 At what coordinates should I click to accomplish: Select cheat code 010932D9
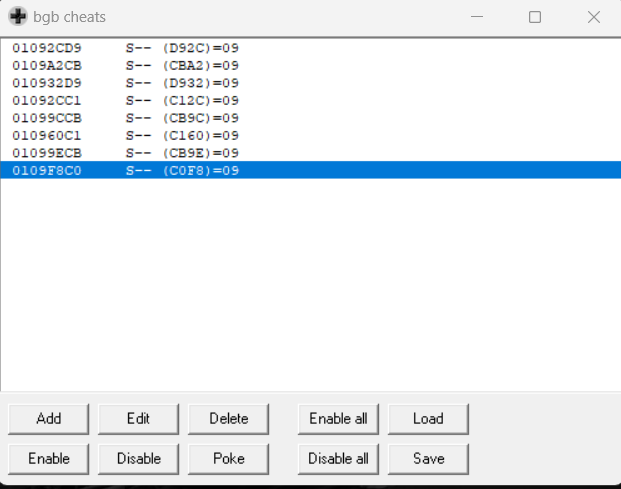[x=47, y=83]
